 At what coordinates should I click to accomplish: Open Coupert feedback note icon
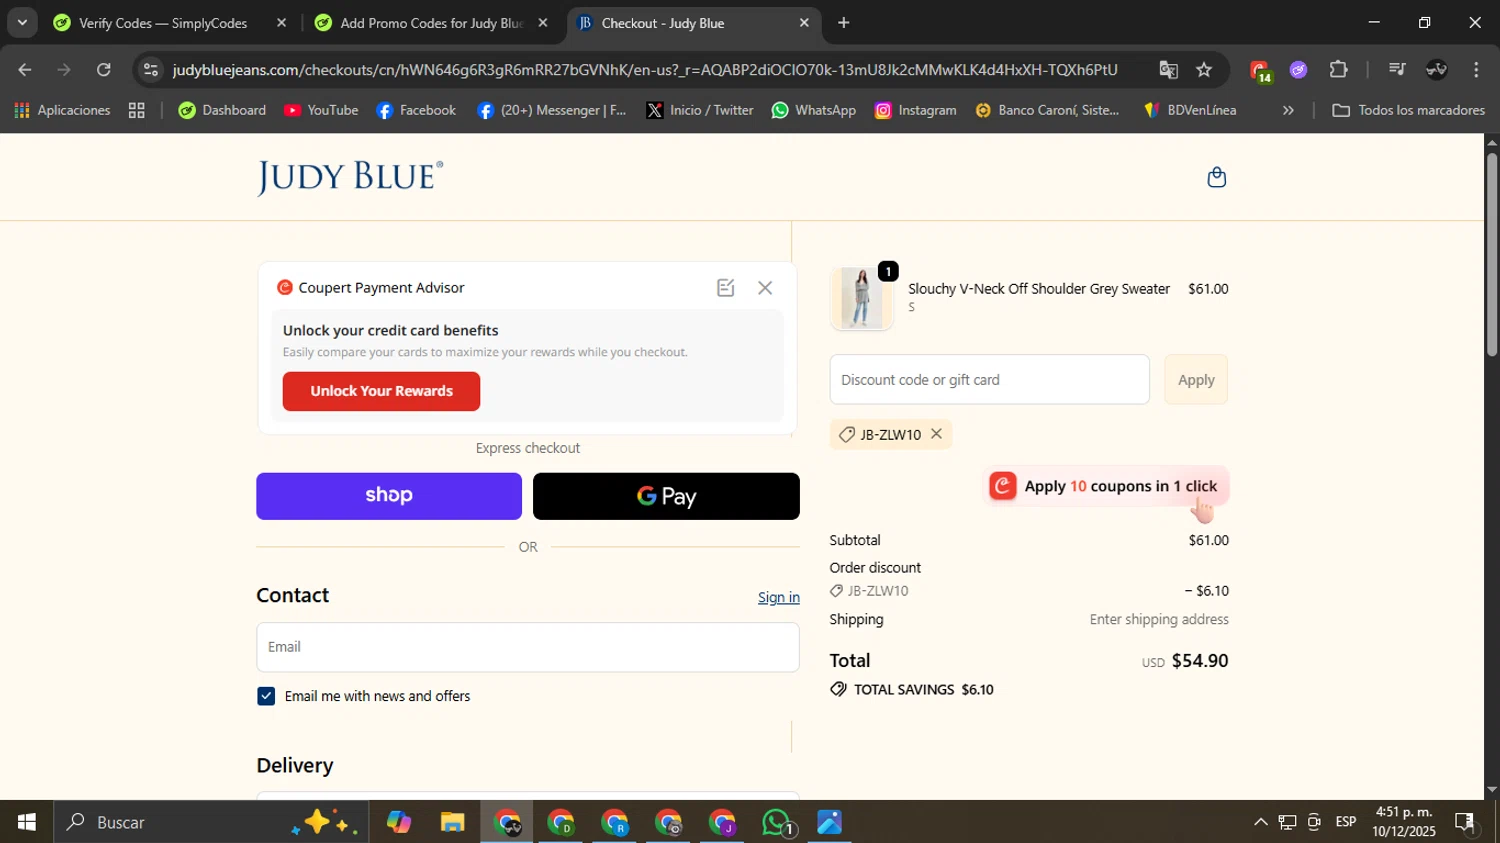(x=726, y=288)
